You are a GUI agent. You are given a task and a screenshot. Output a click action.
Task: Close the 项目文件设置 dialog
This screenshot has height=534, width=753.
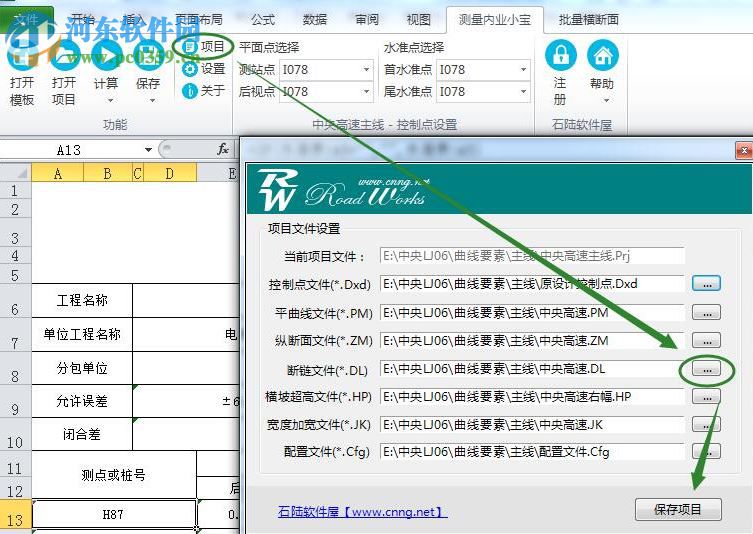(744, 150)
